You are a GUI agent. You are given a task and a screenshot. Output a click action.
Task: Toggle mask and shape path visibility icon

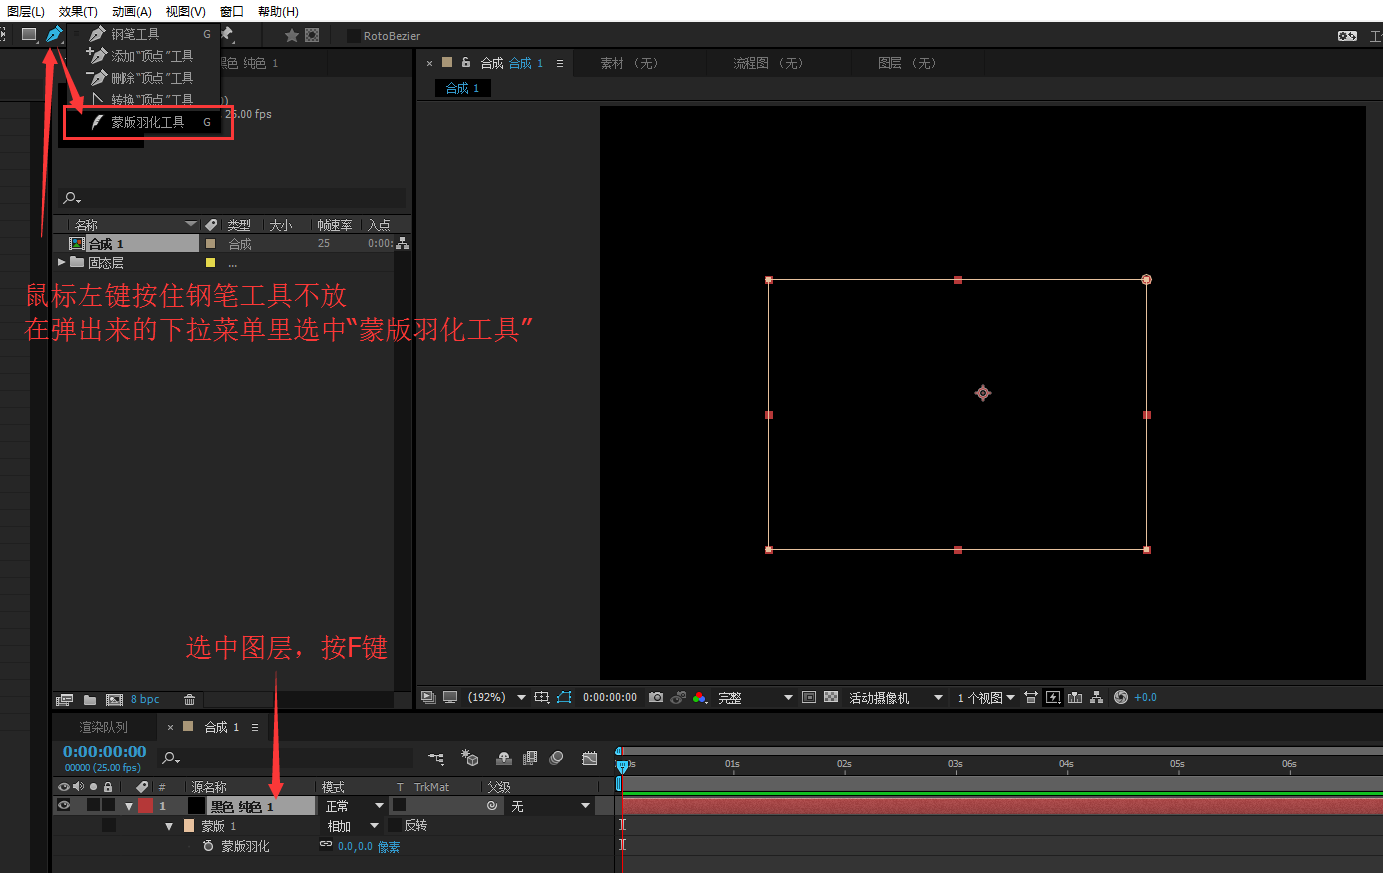tap(564, 697)
